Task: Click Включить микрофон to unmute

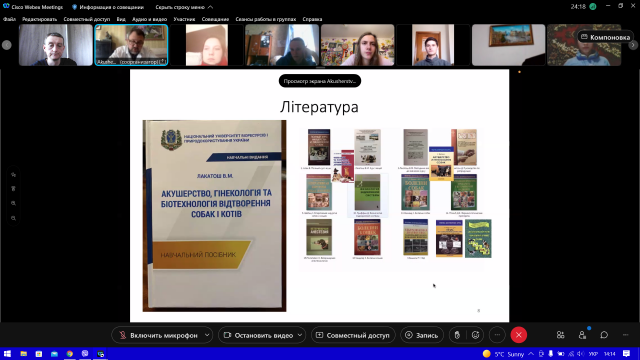Action: [x=158, y=335]
